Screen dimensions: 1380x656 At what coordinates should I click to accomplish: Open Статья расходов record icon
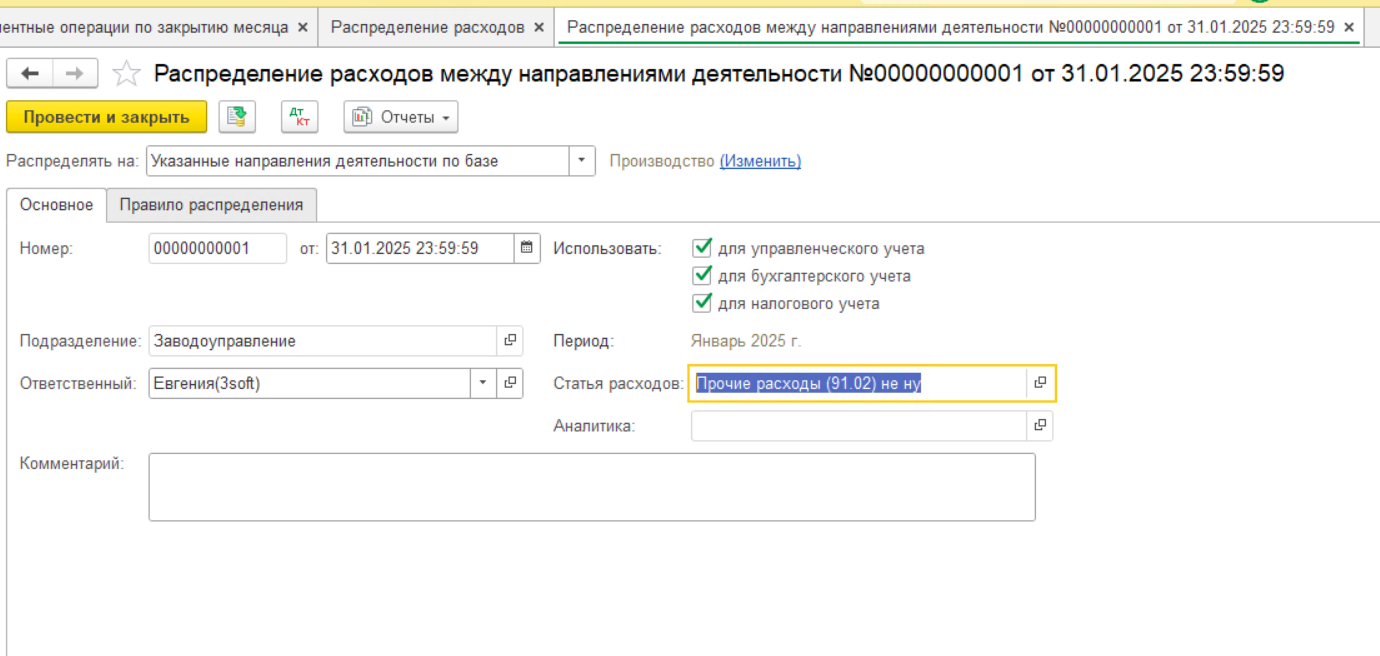click(x=1040, y=383)
